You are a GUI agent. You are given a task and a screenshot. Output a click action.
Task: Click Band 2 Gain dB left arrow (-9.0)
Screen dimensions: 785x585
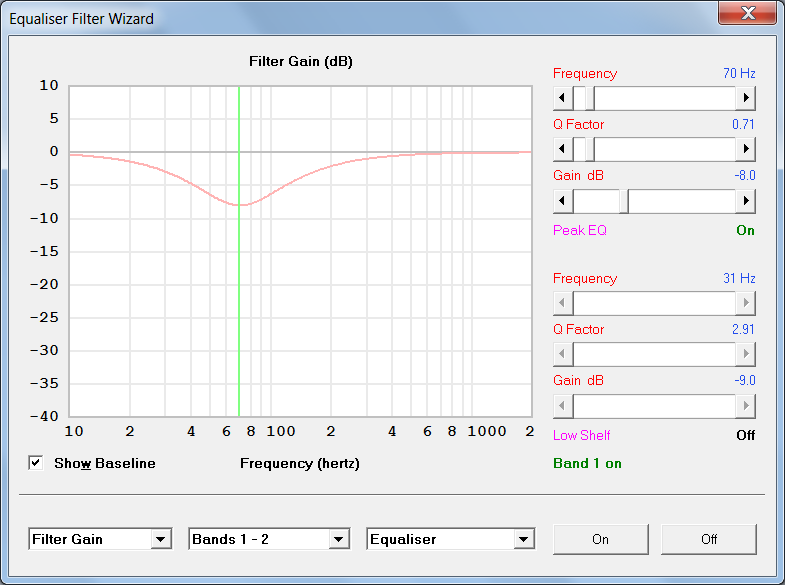563,406
